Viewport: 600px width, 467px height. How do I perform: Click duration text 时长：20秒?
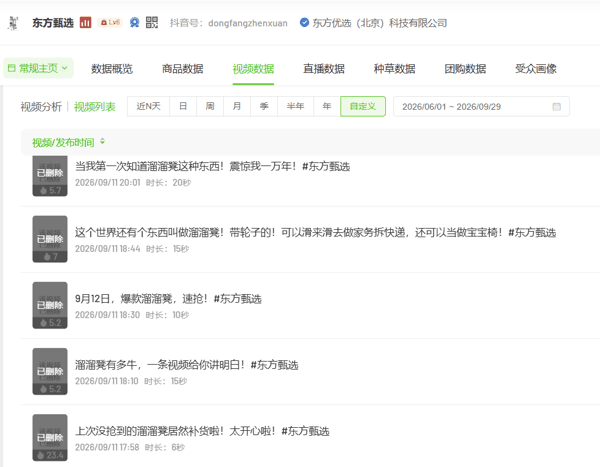coord(168,183)
